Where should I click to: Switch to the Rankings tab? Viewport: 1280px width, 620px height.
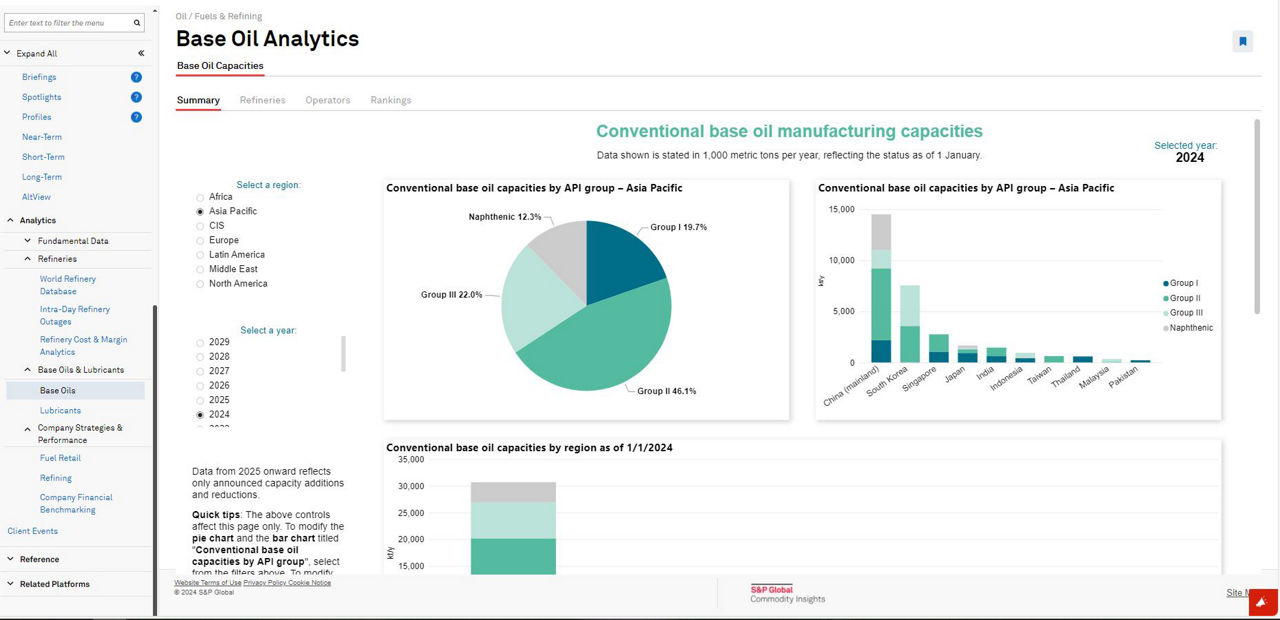(x=391, y=100)
